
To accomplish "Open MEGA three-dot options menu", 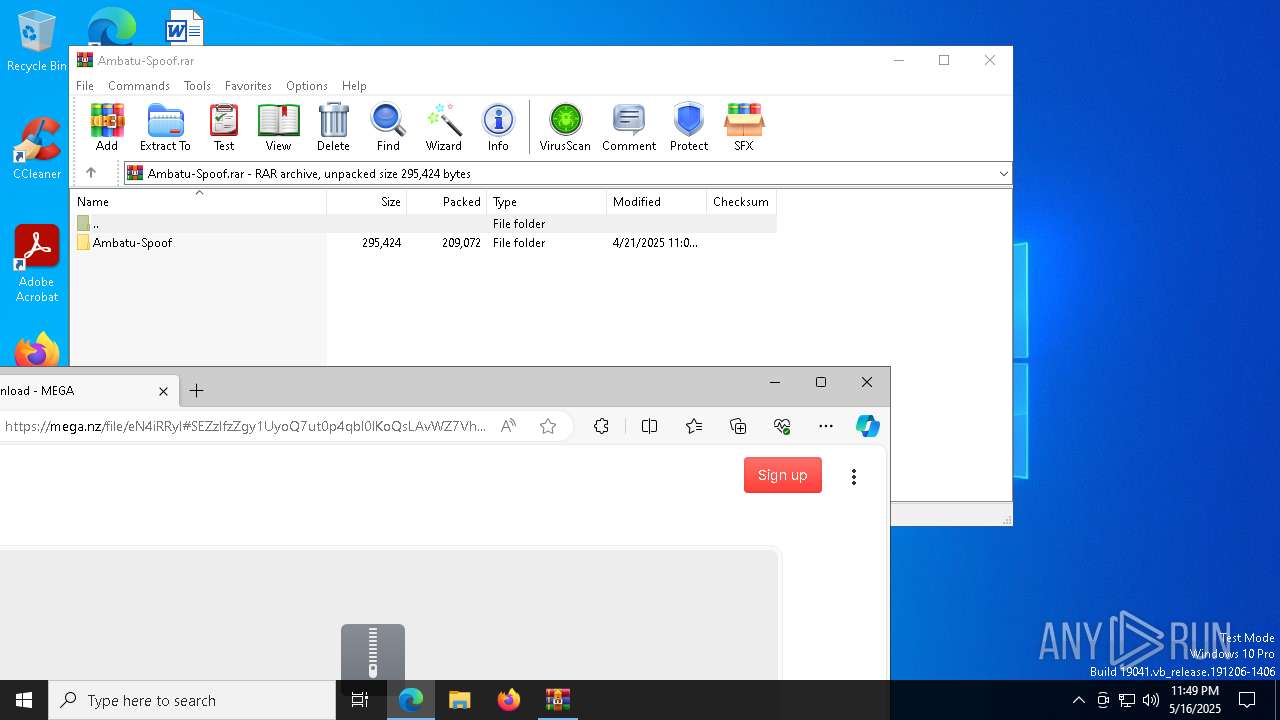I will pos(854,477).
